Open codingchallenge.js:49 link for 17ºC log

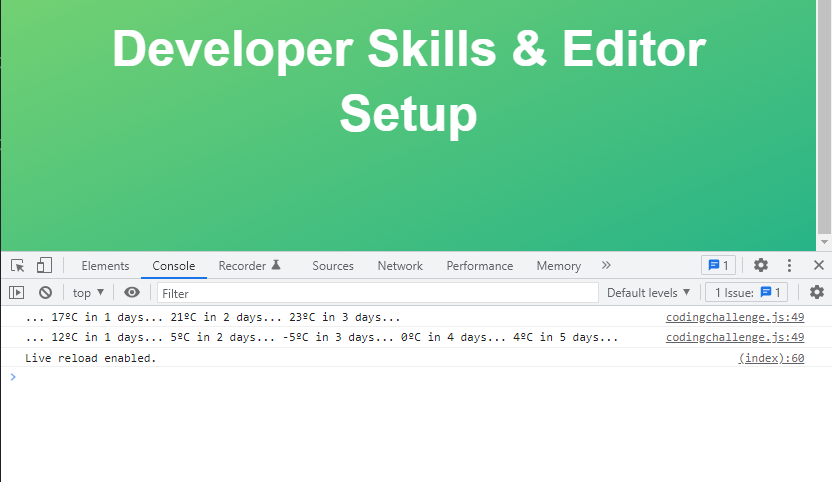point(735,317)
